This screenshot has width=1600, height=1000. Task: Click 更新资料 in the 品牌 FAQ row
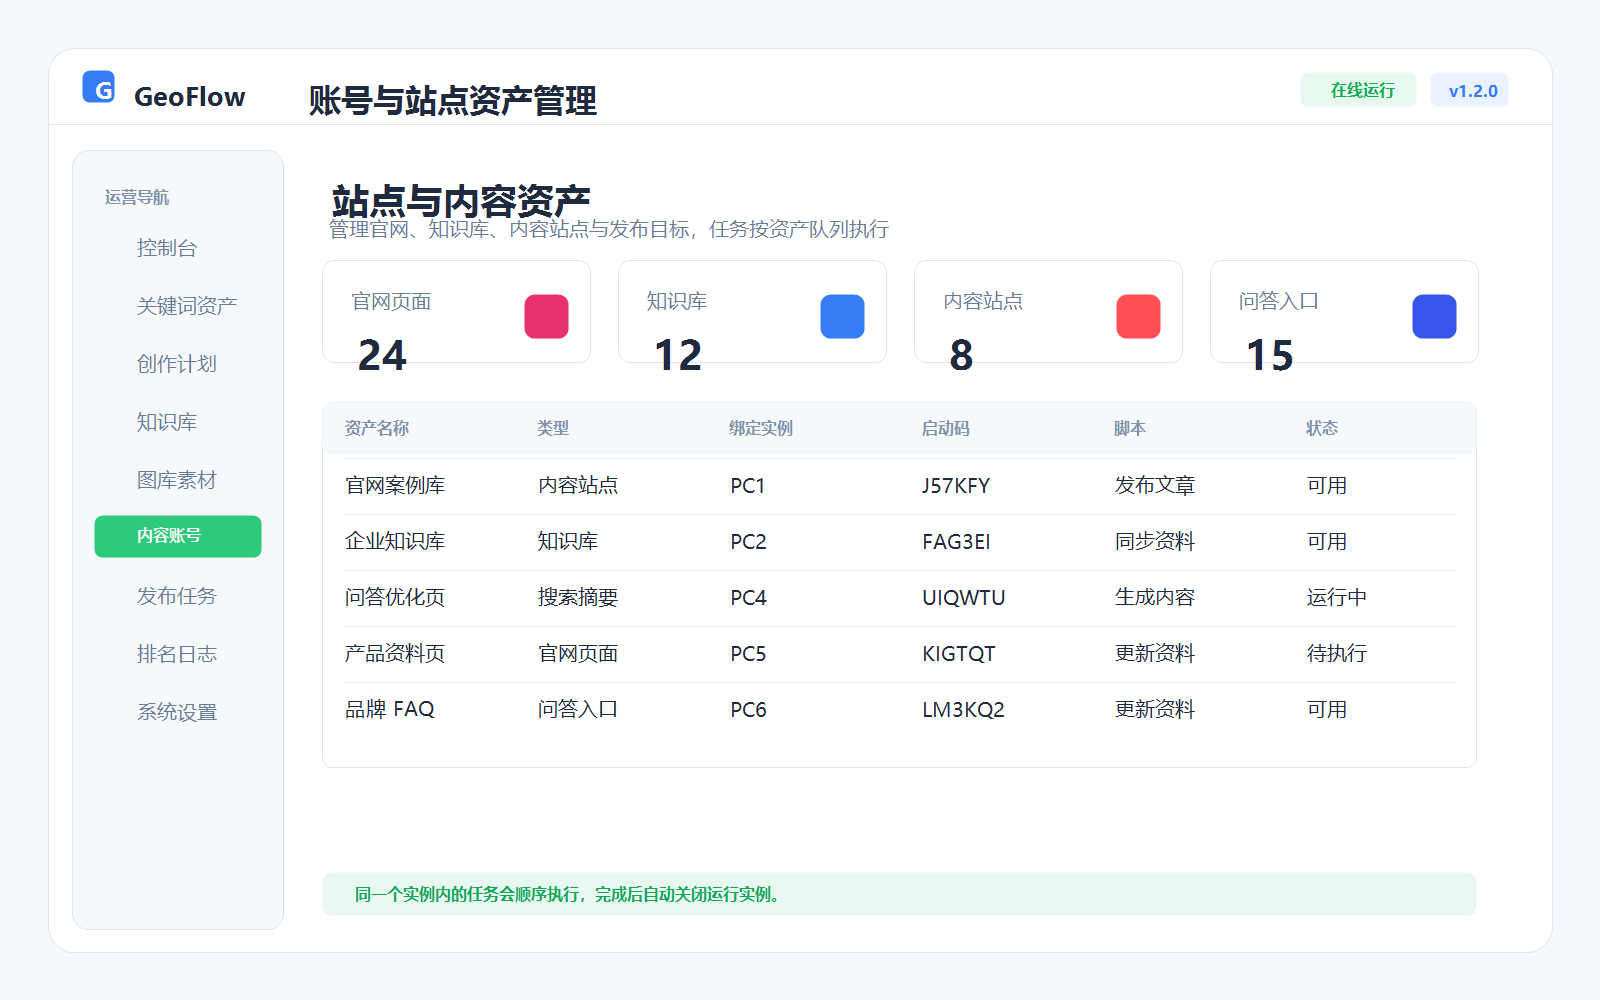pyautogui.click(x=1155, y=710)
